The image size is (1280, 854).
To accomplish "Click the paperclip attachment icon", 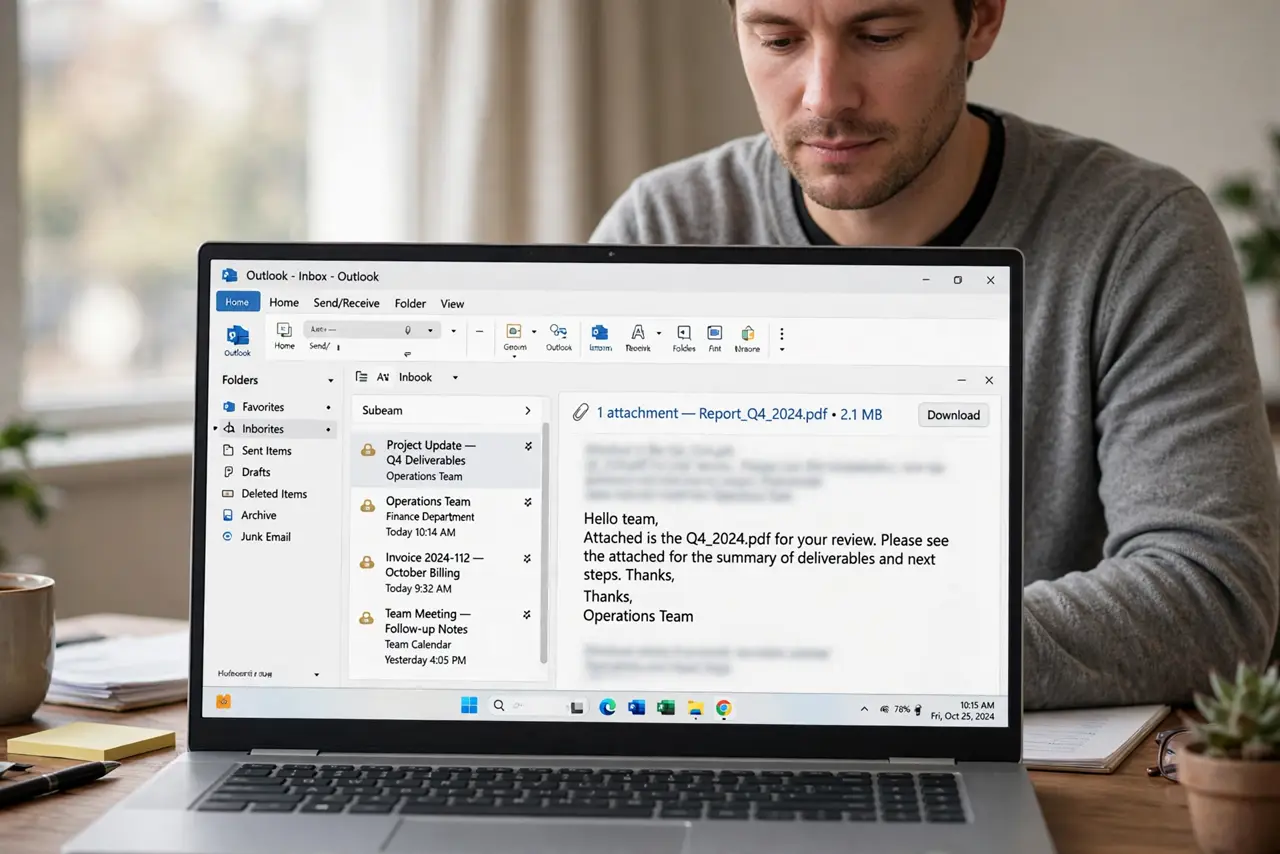I will (x=580, y=413).
